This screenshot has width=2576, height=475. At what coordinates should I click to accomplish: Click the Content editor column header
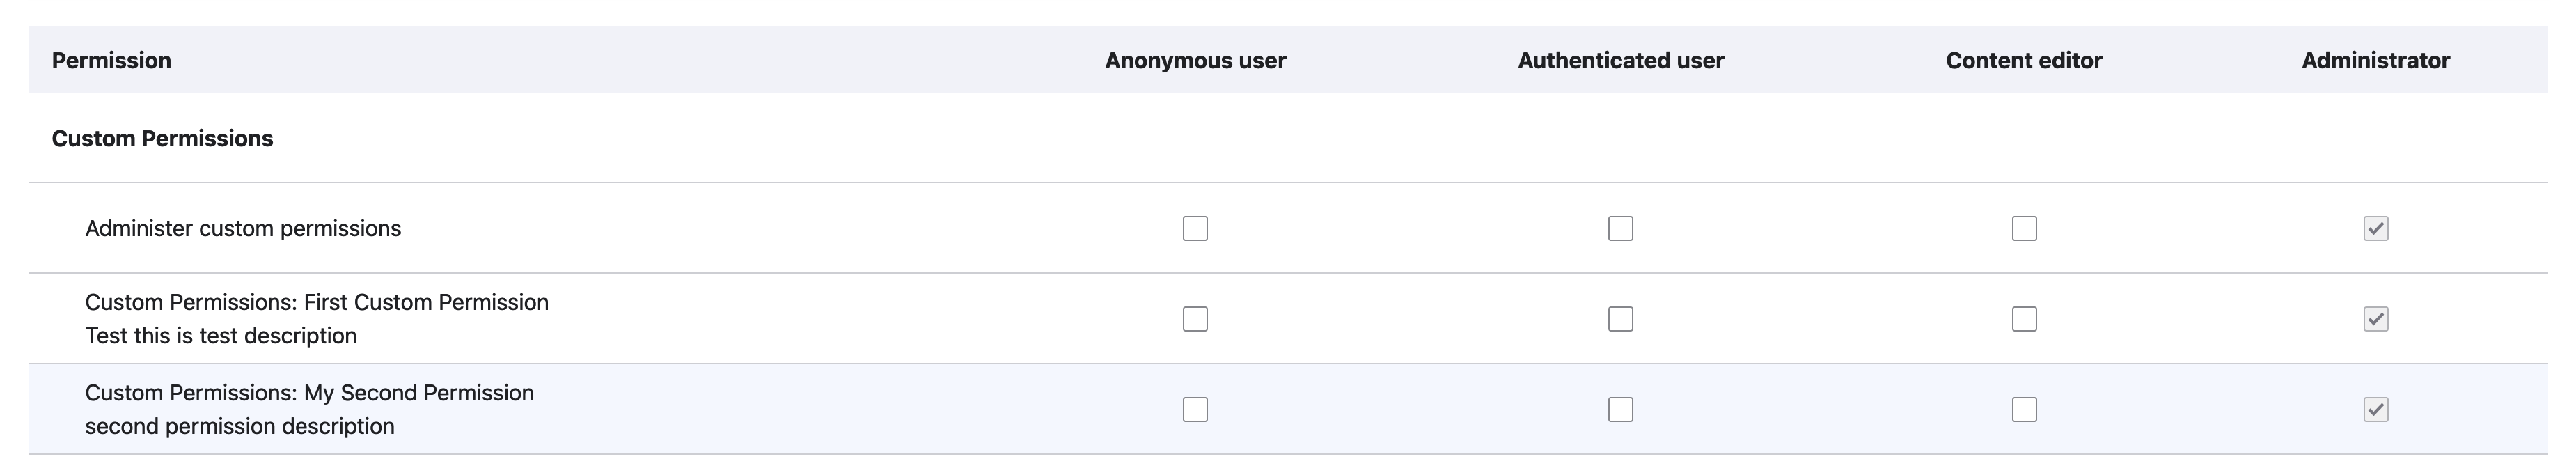pos(2024,60)
